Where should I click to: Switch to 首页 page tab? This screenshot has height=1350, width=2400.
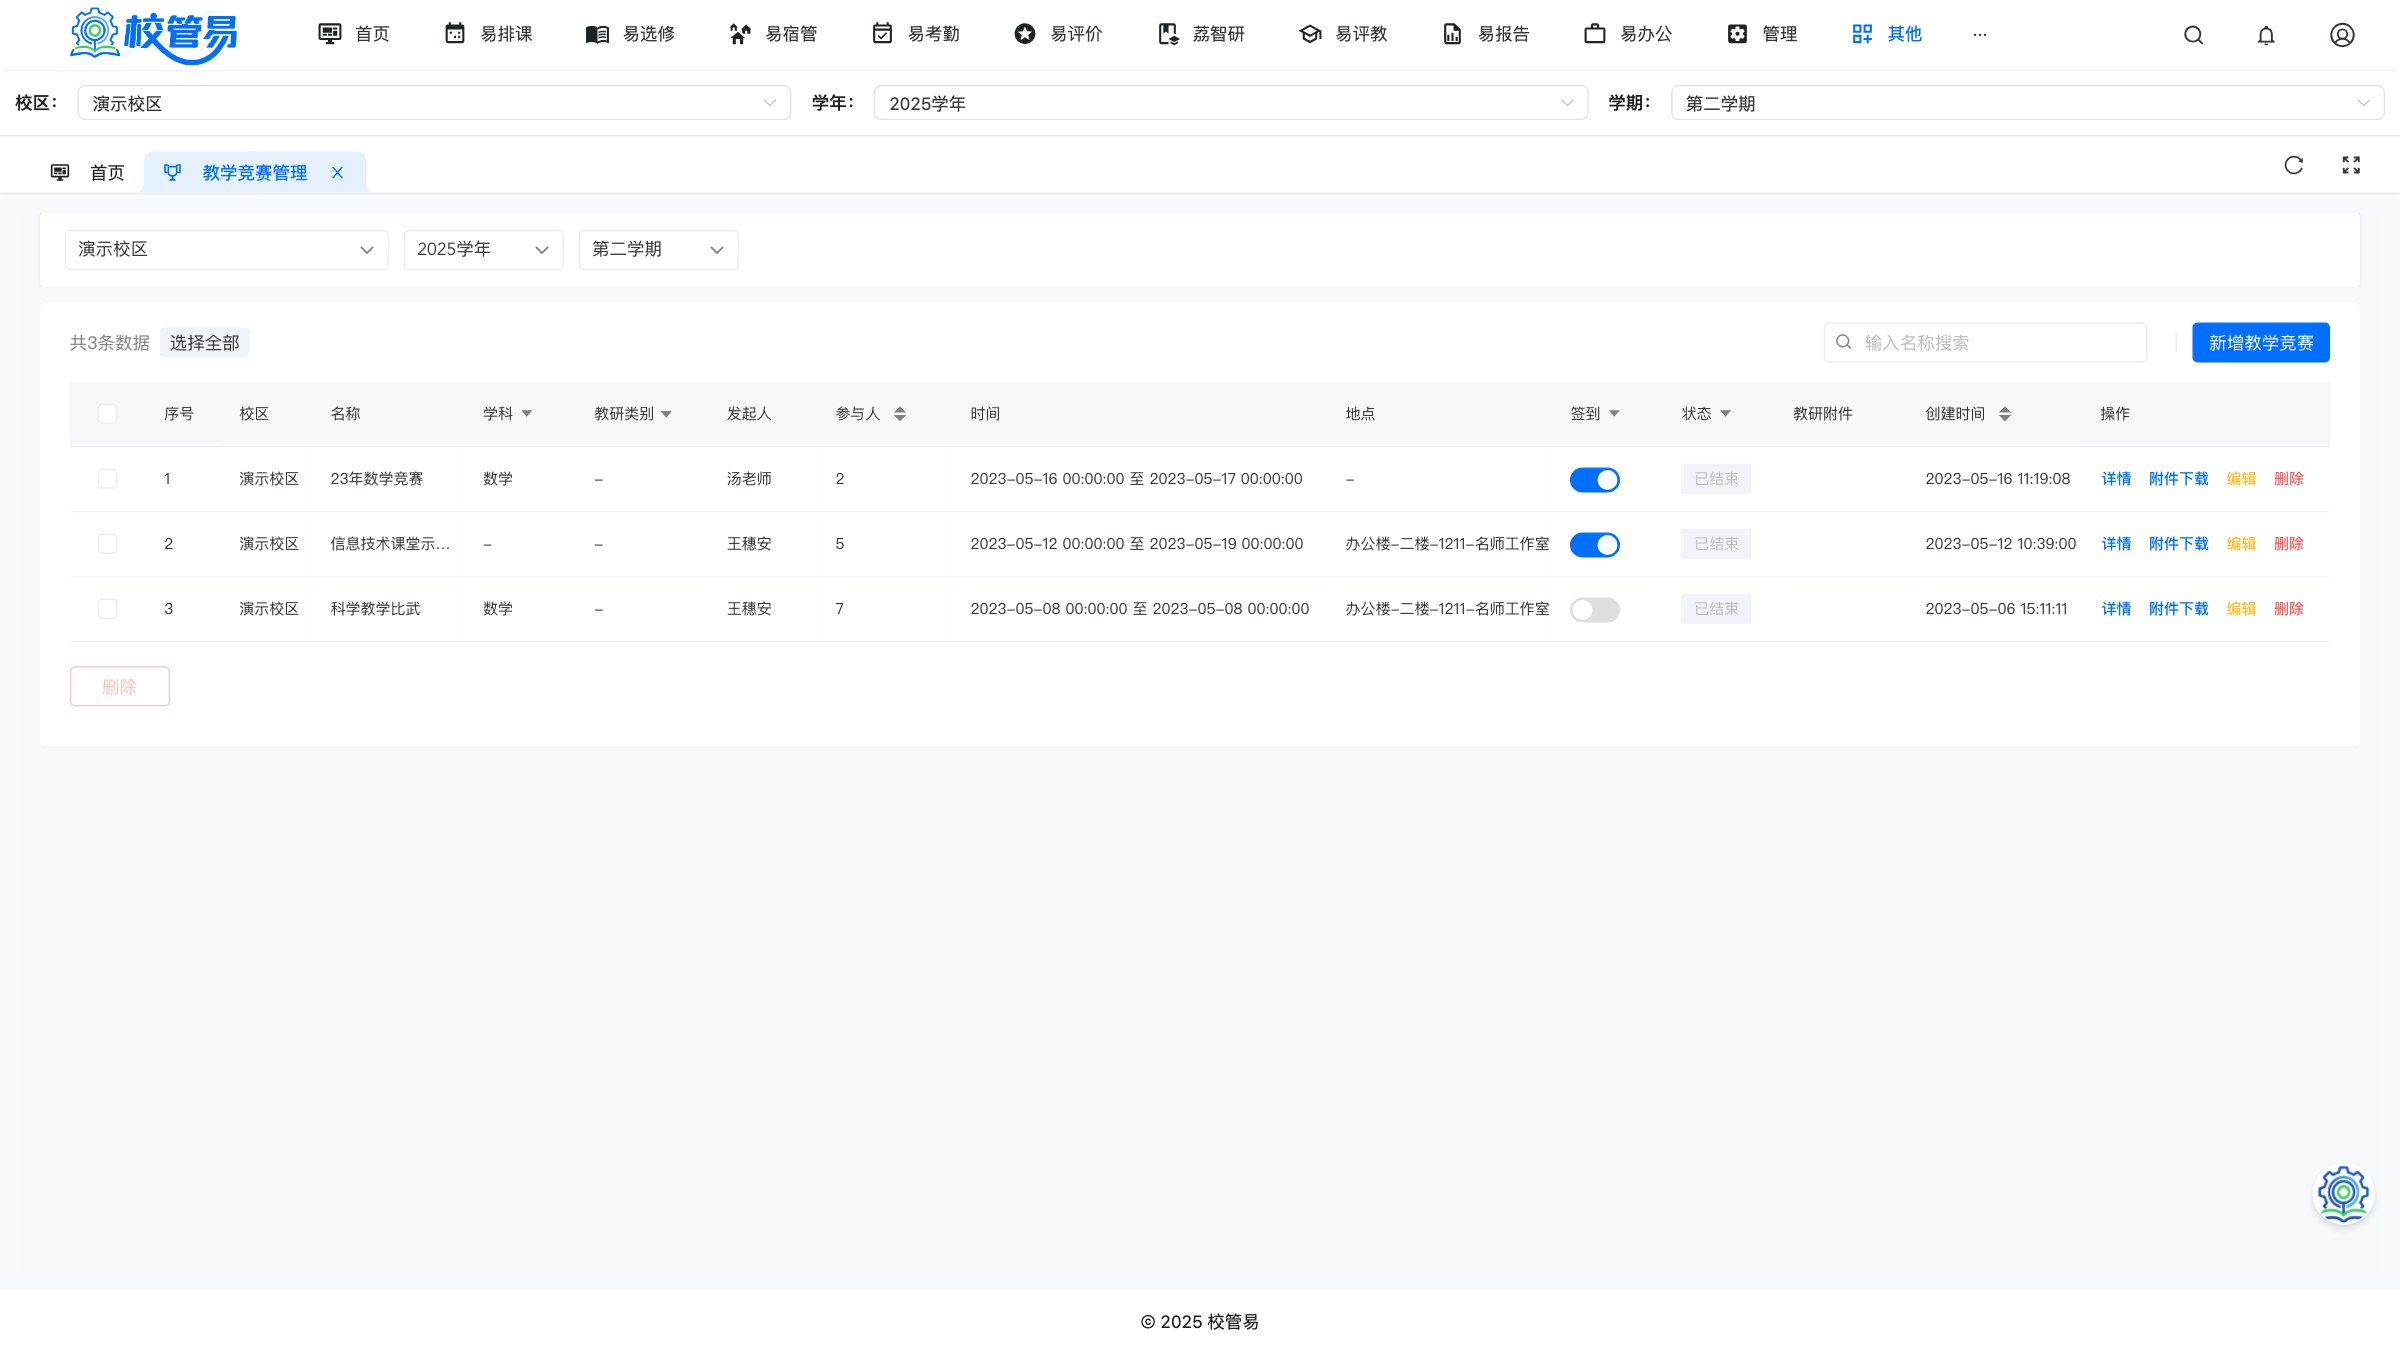point(88,173)
